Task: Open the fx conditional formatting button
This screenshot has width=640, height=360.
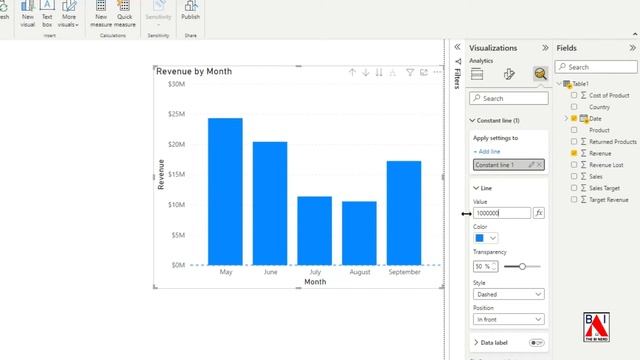Action: [539, 213]
